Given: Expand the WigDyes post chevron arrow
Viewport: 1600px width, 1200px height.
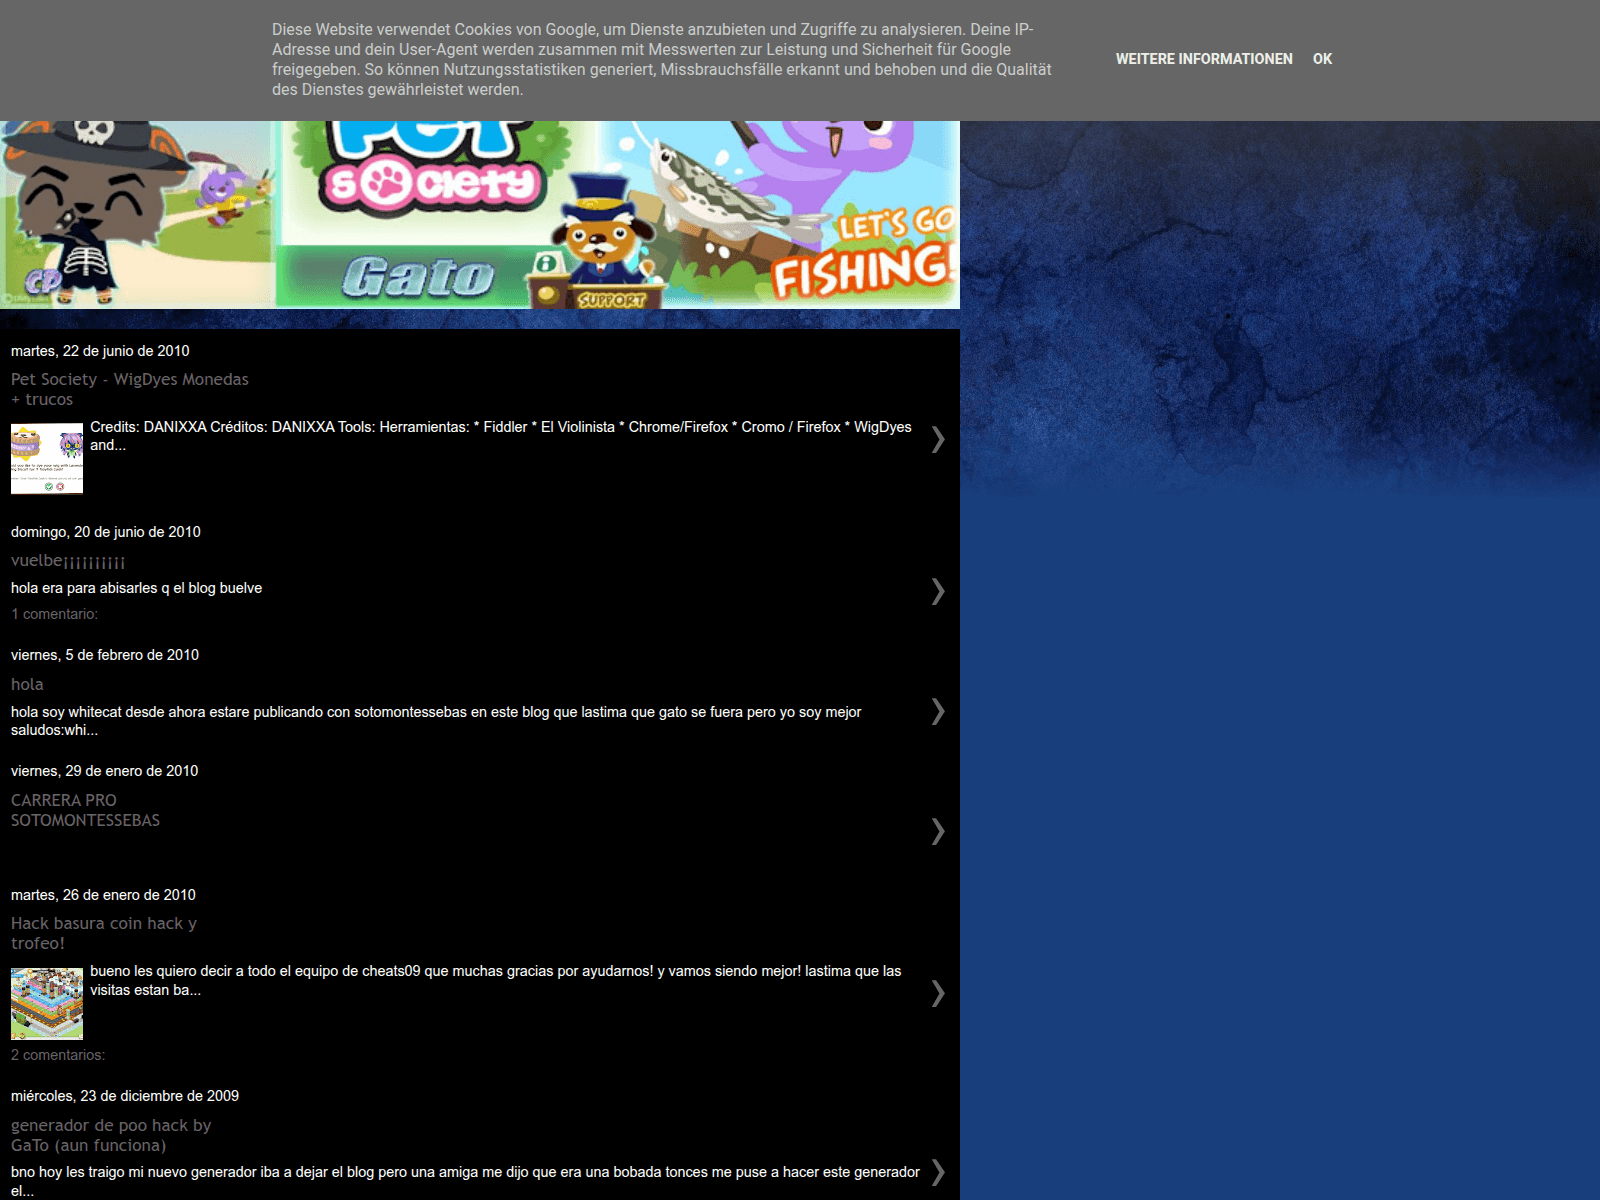Looking at the screenshot, I should tap(938, 439).
